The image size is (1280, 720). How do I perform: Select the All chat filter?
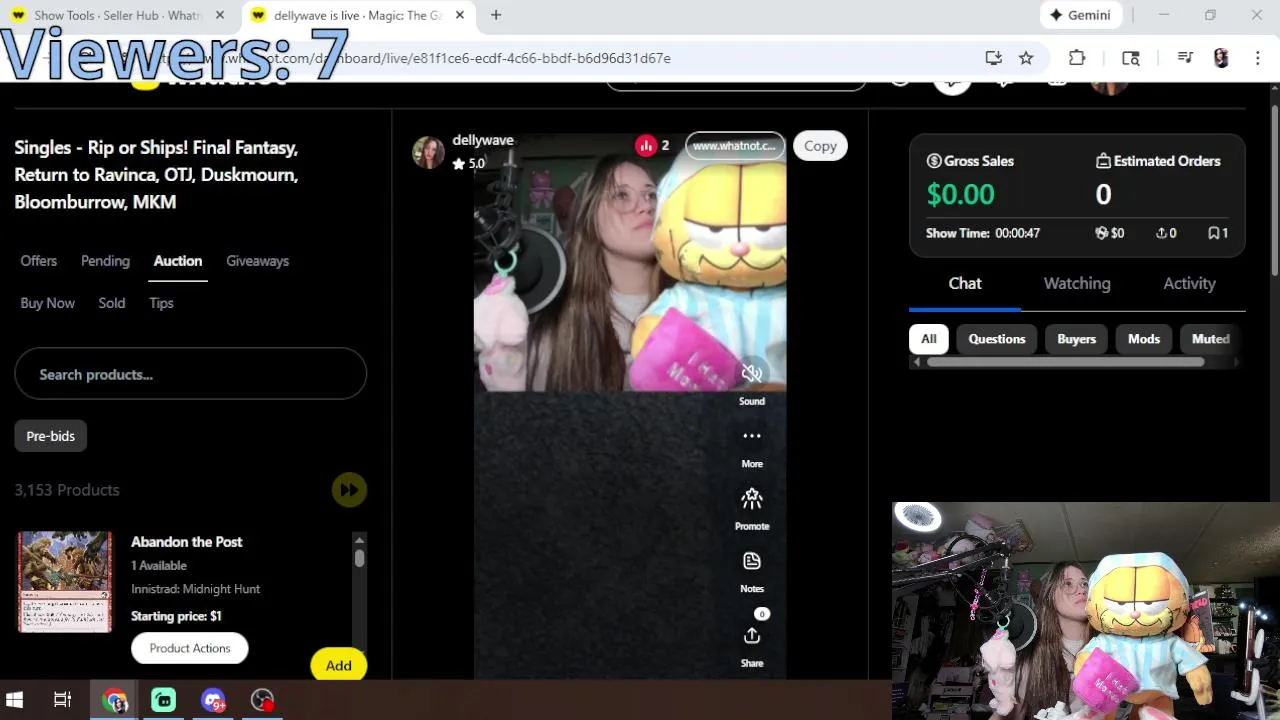tap(929, 339)
